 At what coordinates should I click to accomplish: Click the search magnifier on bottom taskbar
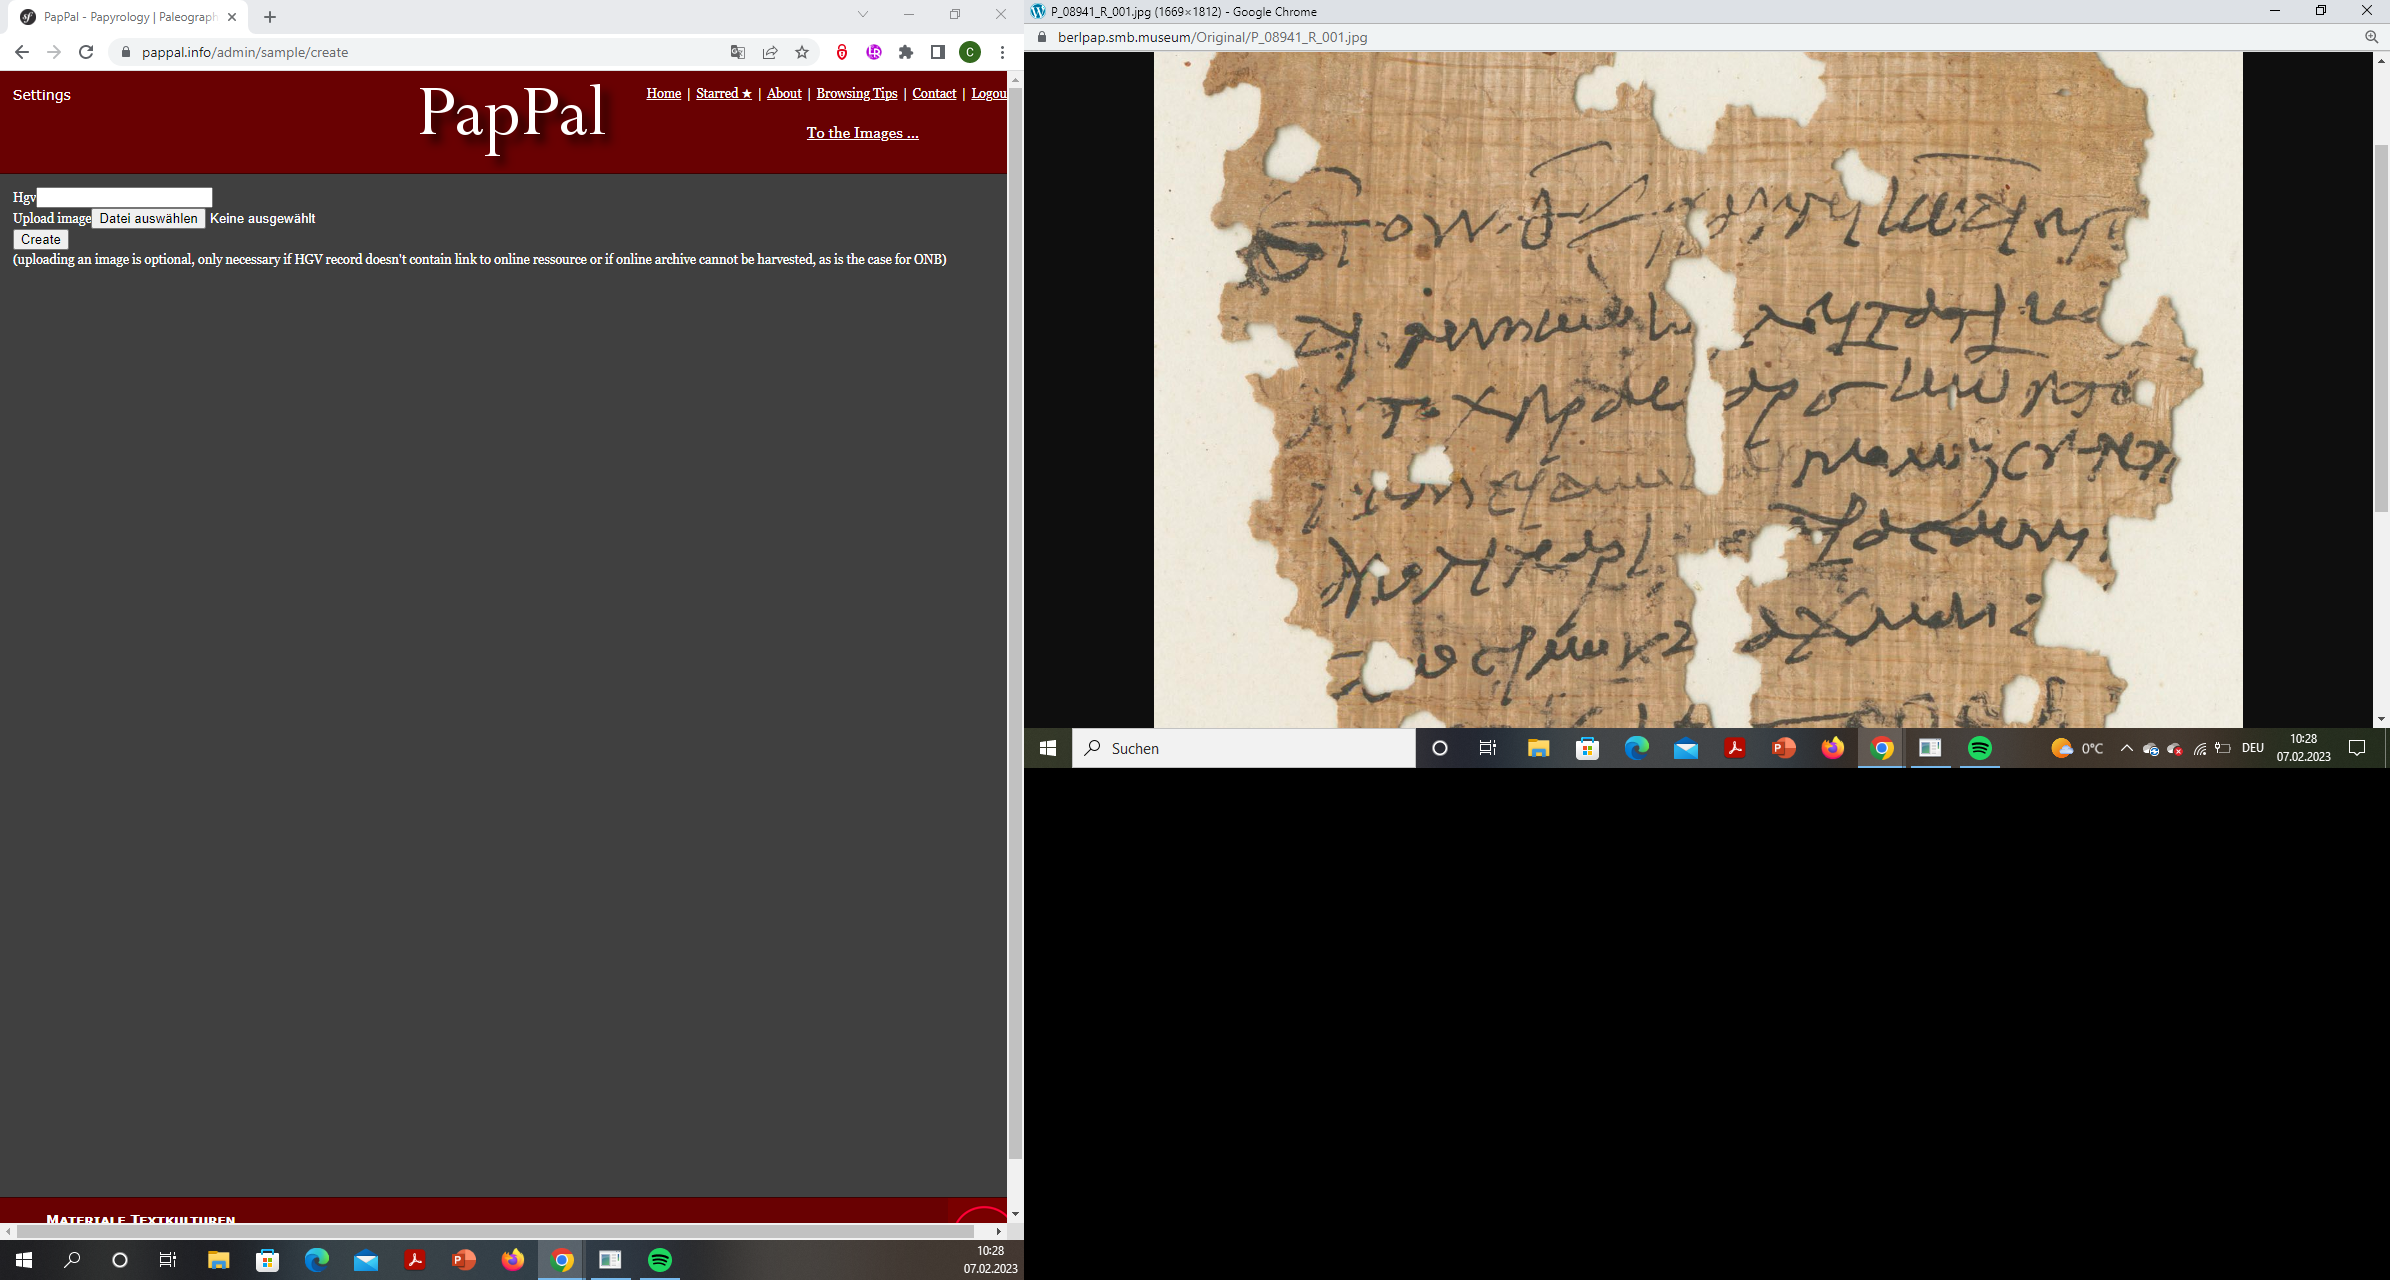click(72, 1260)
